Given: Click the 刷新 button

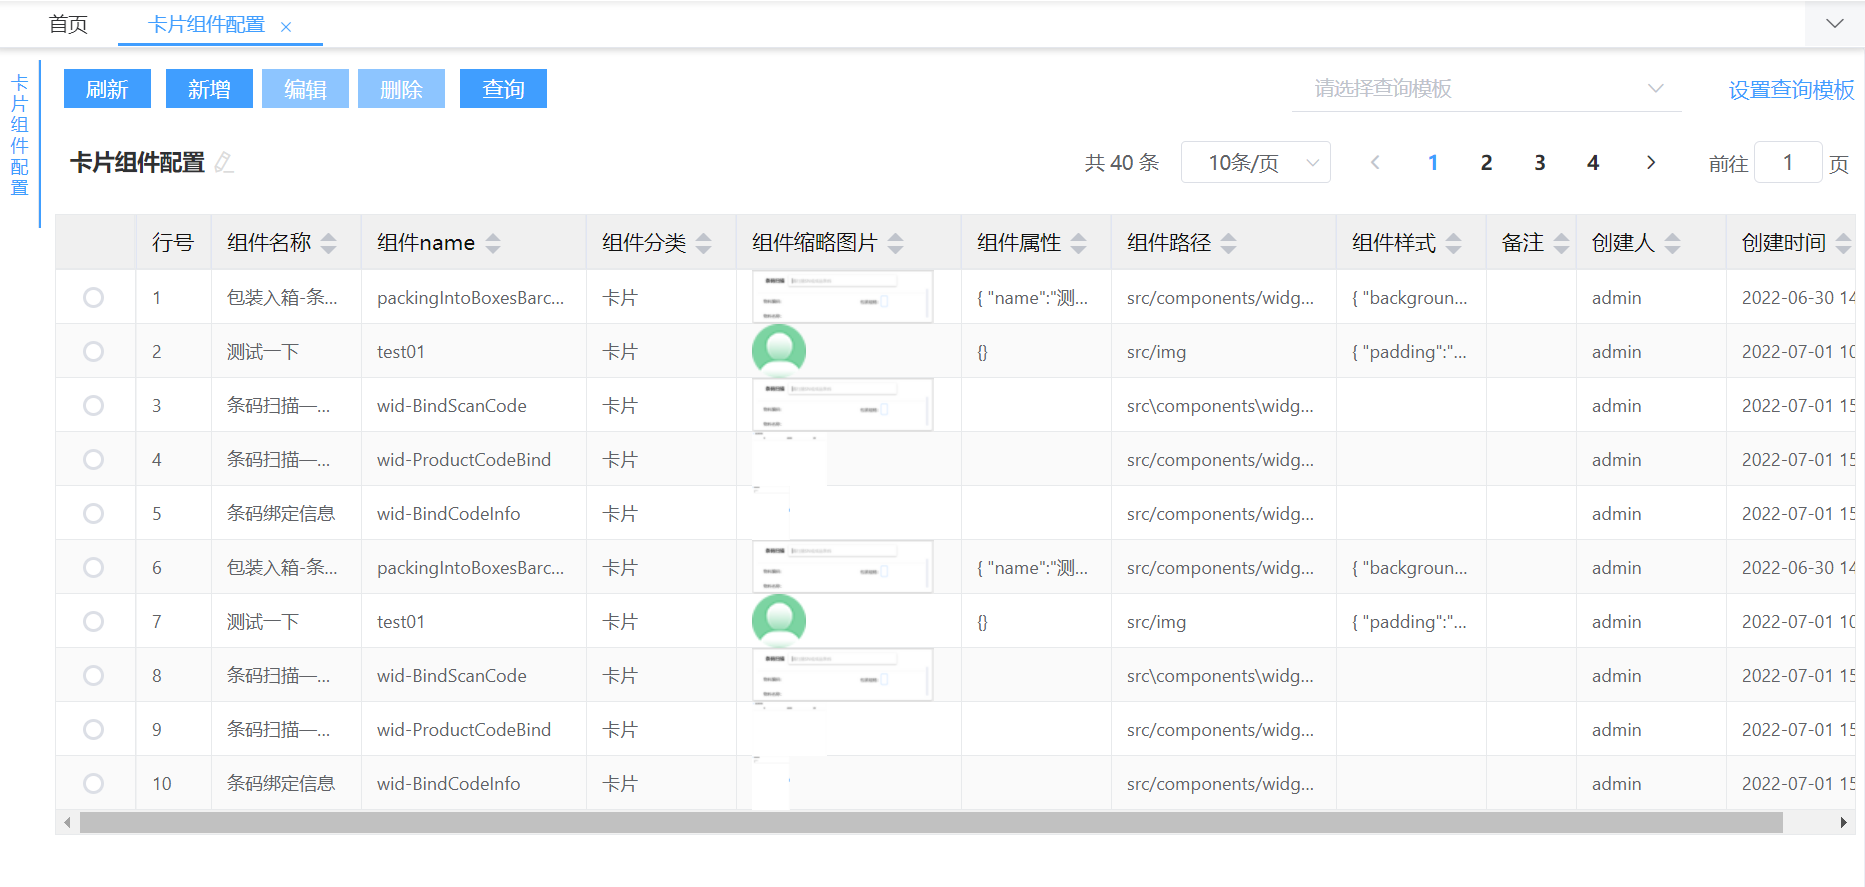Looking at the screenshot, I should (x=107, y=89).
